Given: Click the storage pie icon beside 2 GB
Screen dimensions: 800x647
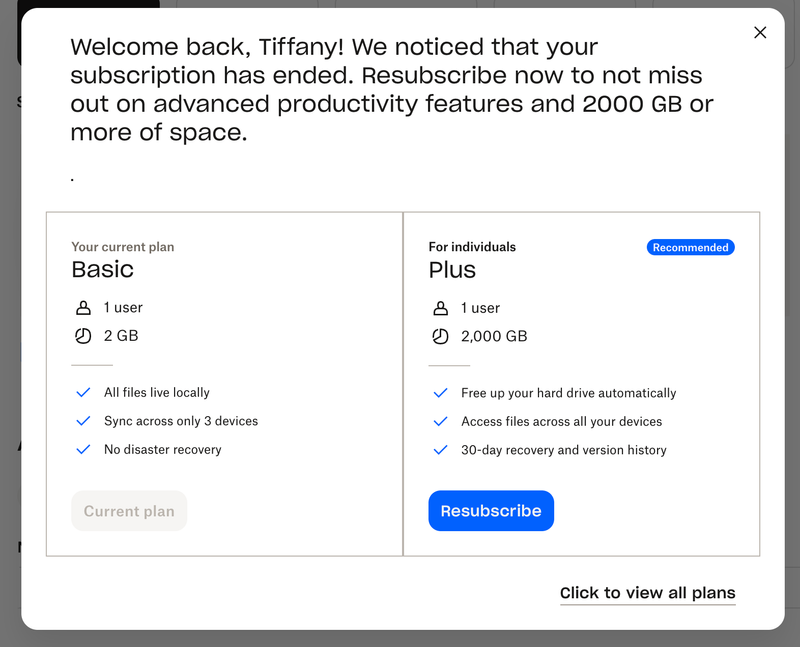Looking at the screenshot, I should [83, 336].
